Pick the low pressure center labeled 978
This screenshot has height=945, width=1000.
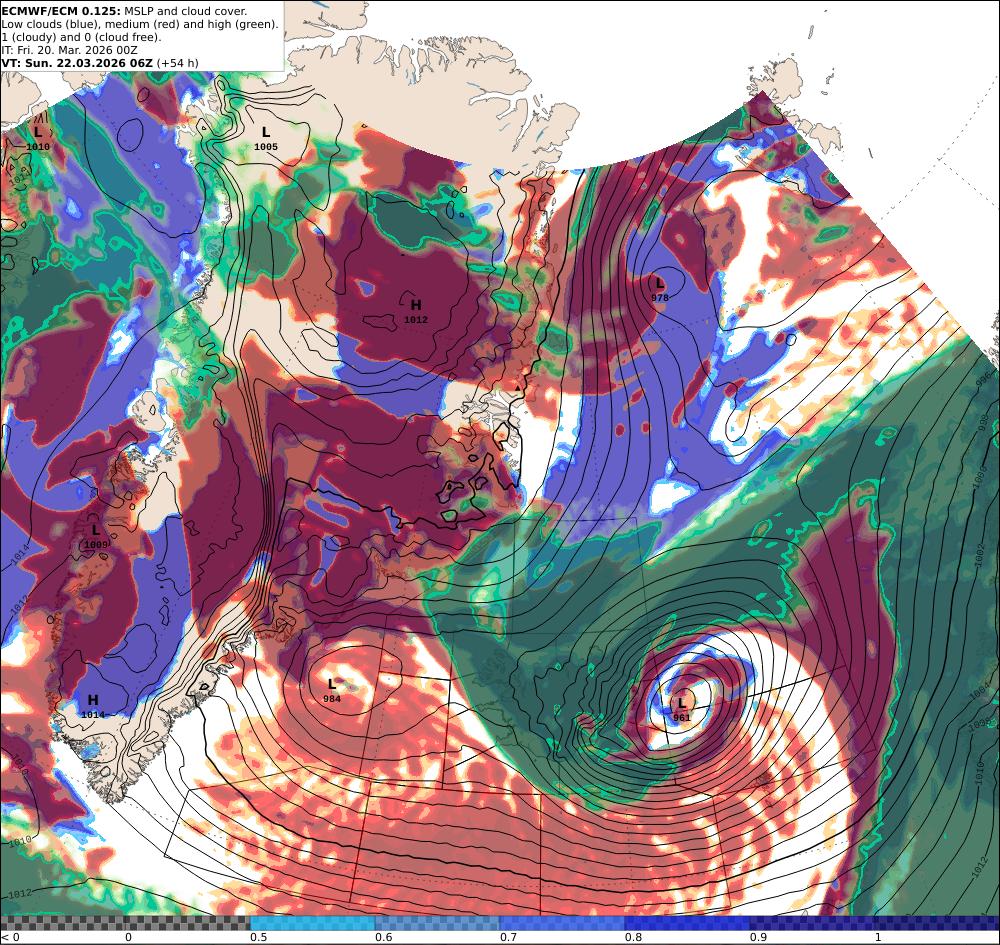point(659,289)
